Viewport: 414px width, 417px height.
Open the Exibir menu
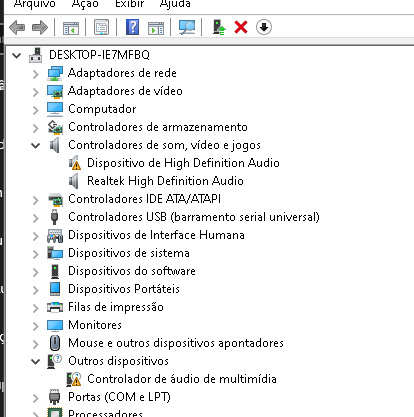click(129, 4)
